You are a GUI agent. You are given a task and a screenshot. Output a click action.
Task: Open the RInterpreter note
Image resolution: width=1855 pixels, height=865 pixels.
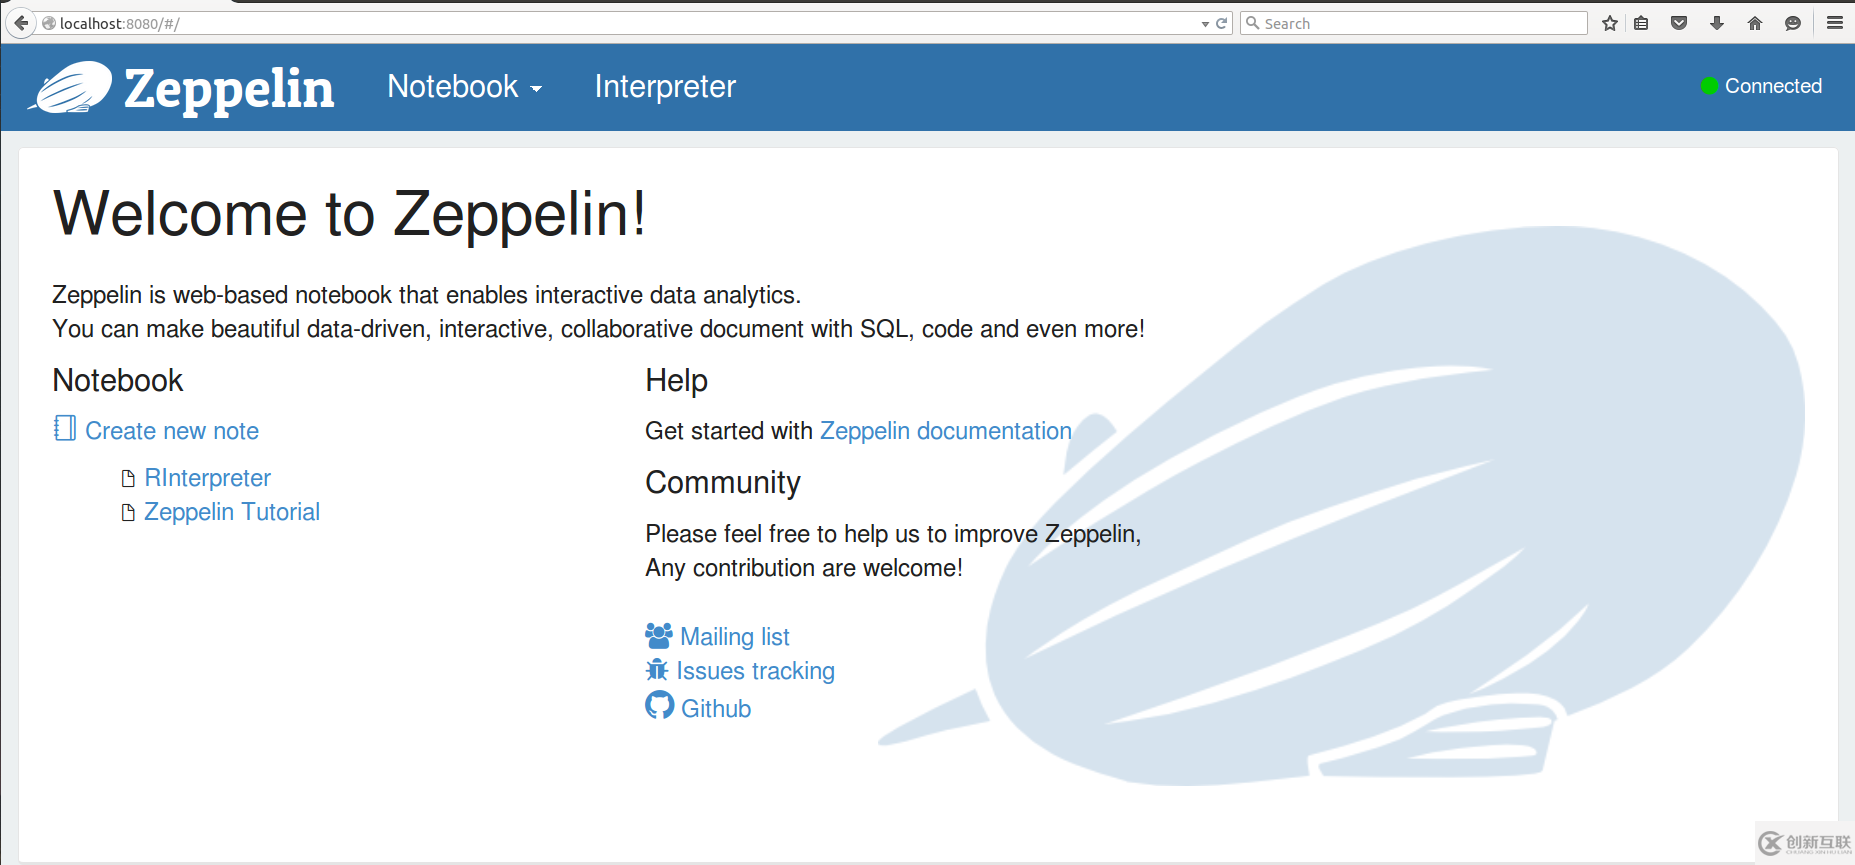pos(208,478)
